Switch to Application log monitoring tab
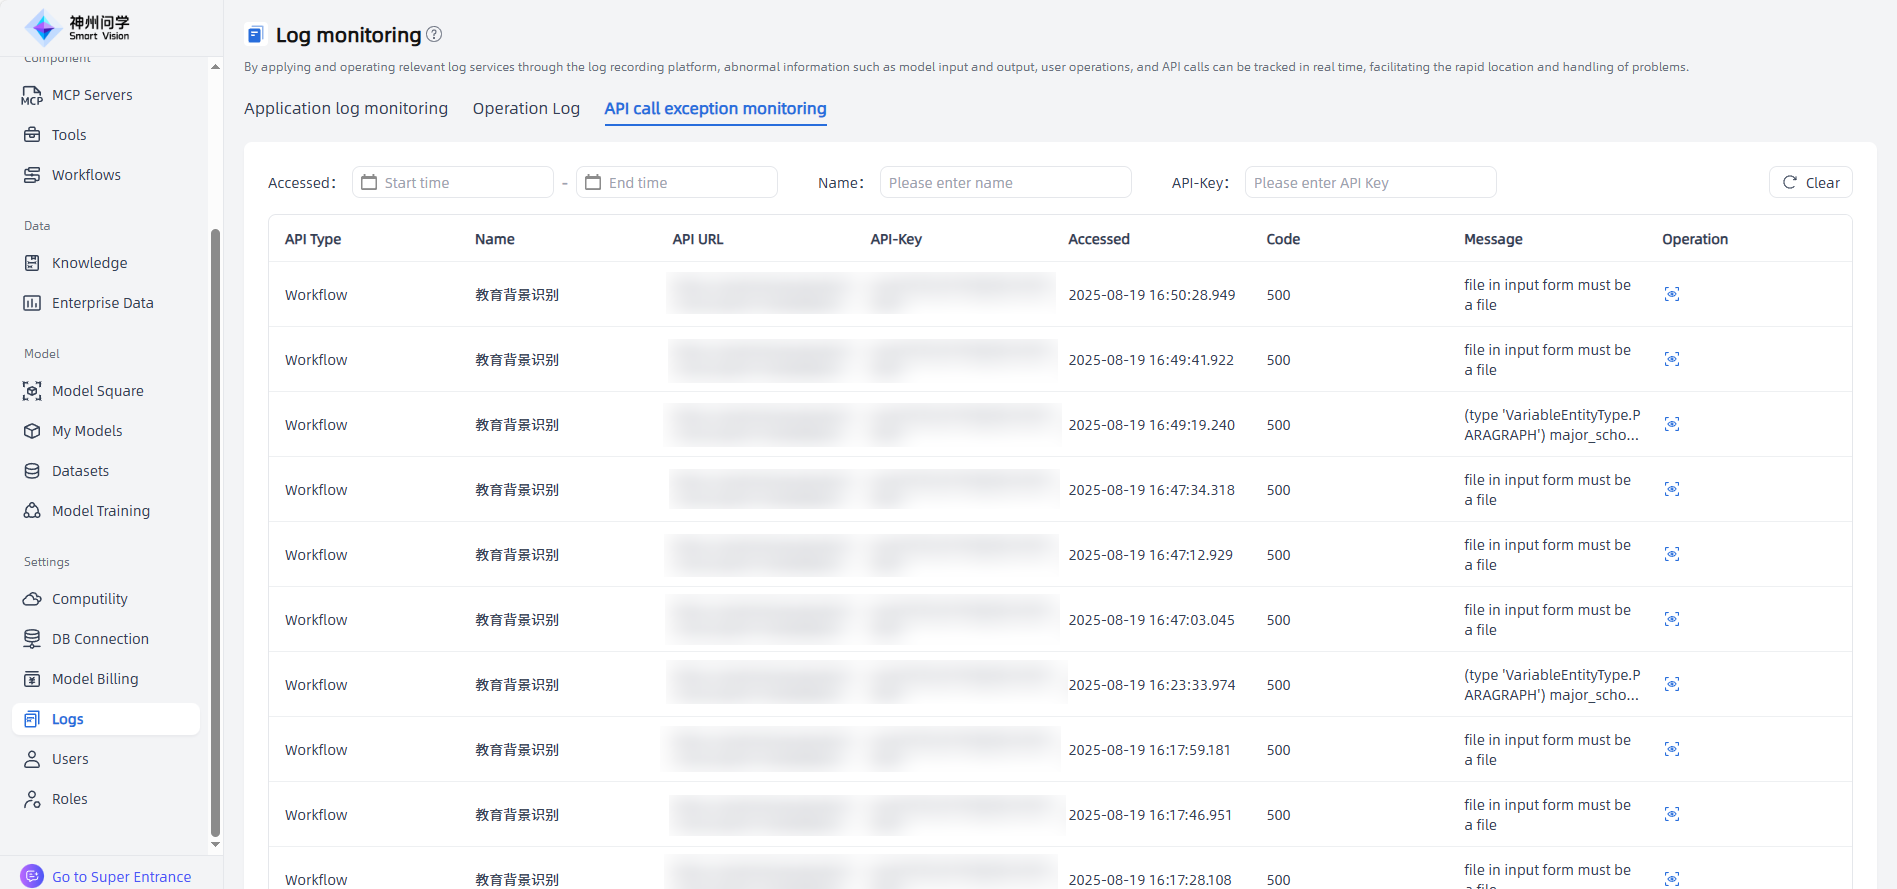Image resolution: width=1897 pixels, height=889 pixels. 346,108
